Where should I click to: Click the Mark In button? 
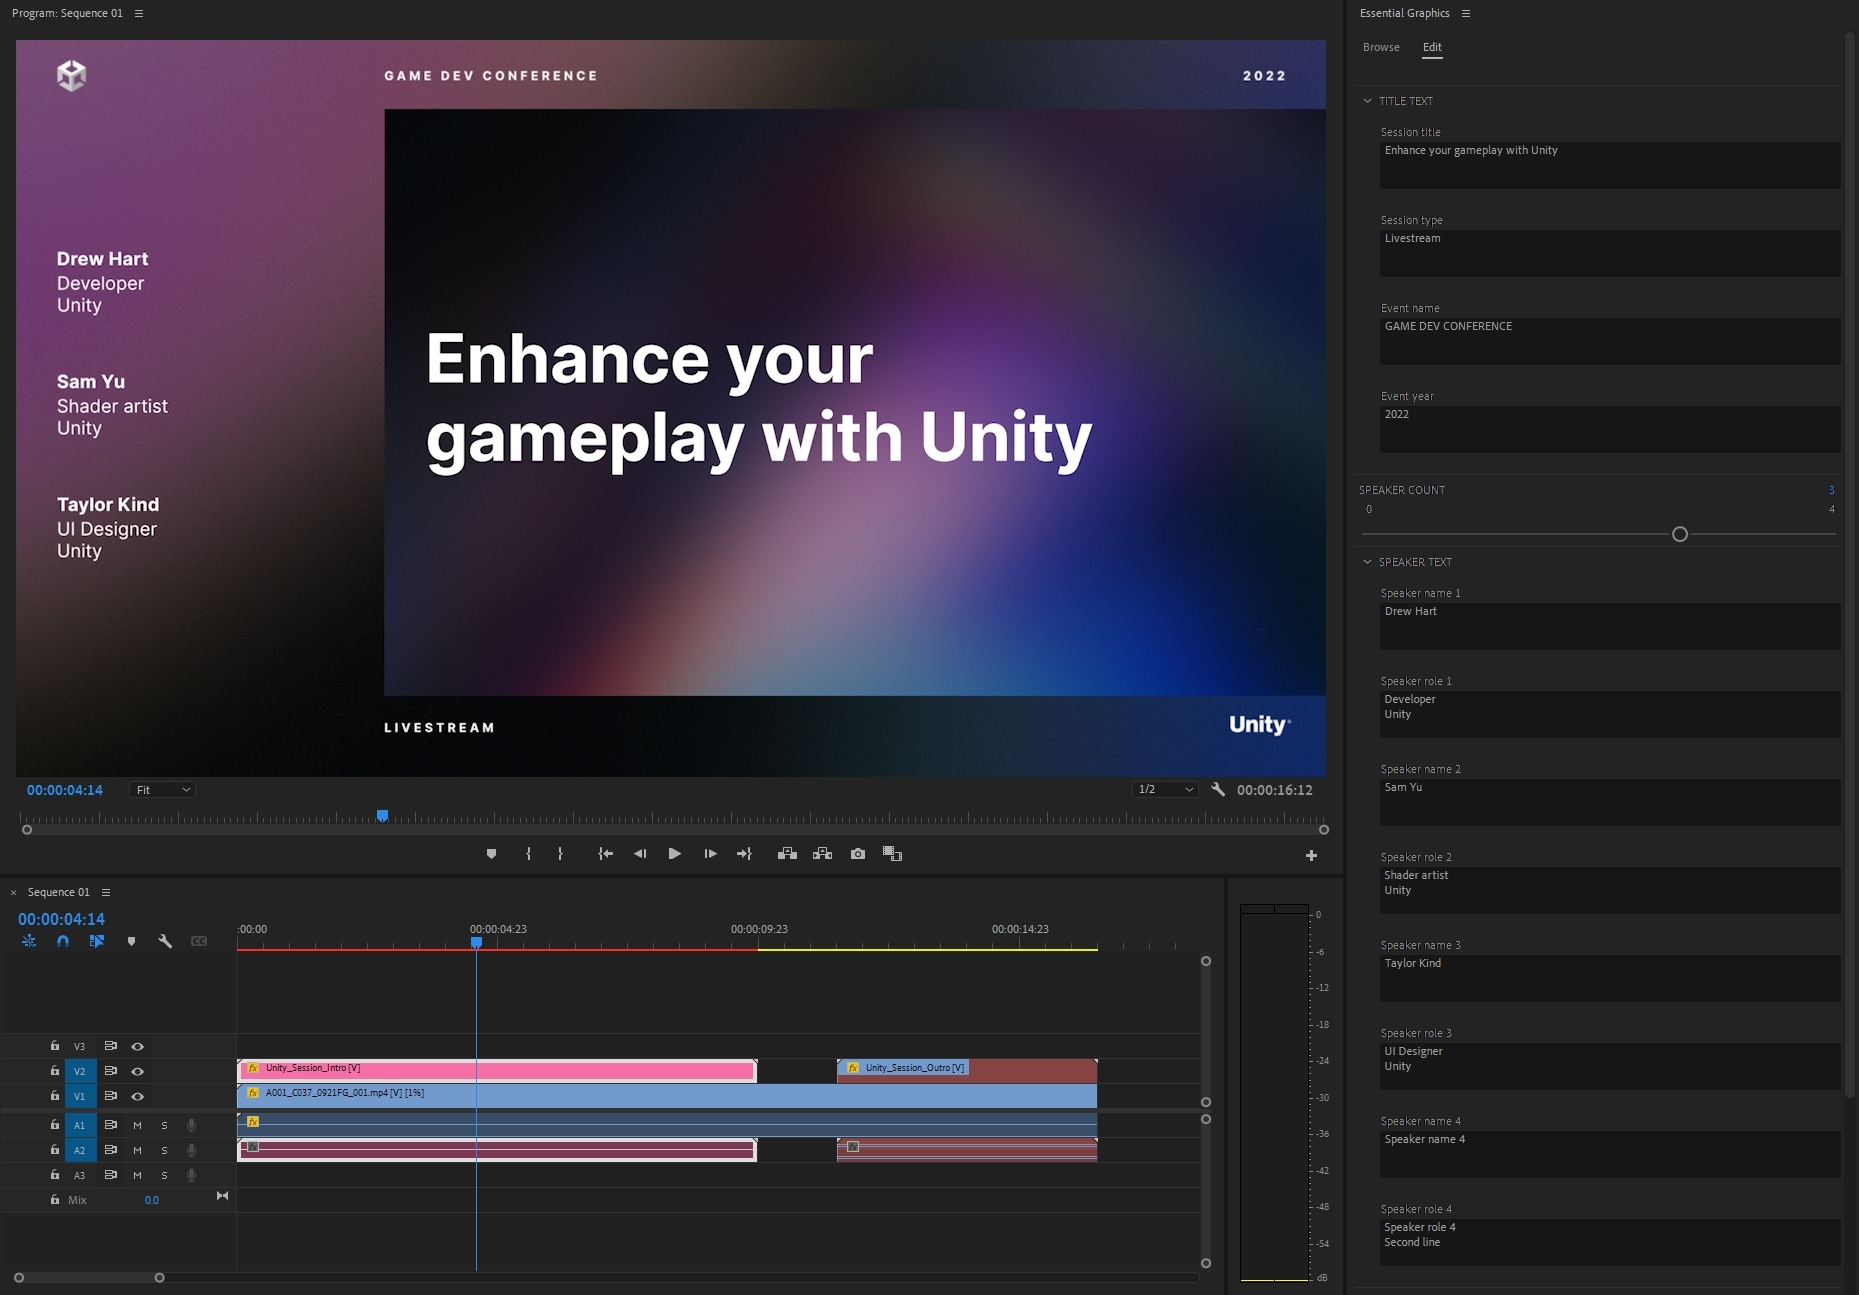[x=528, y=854]
